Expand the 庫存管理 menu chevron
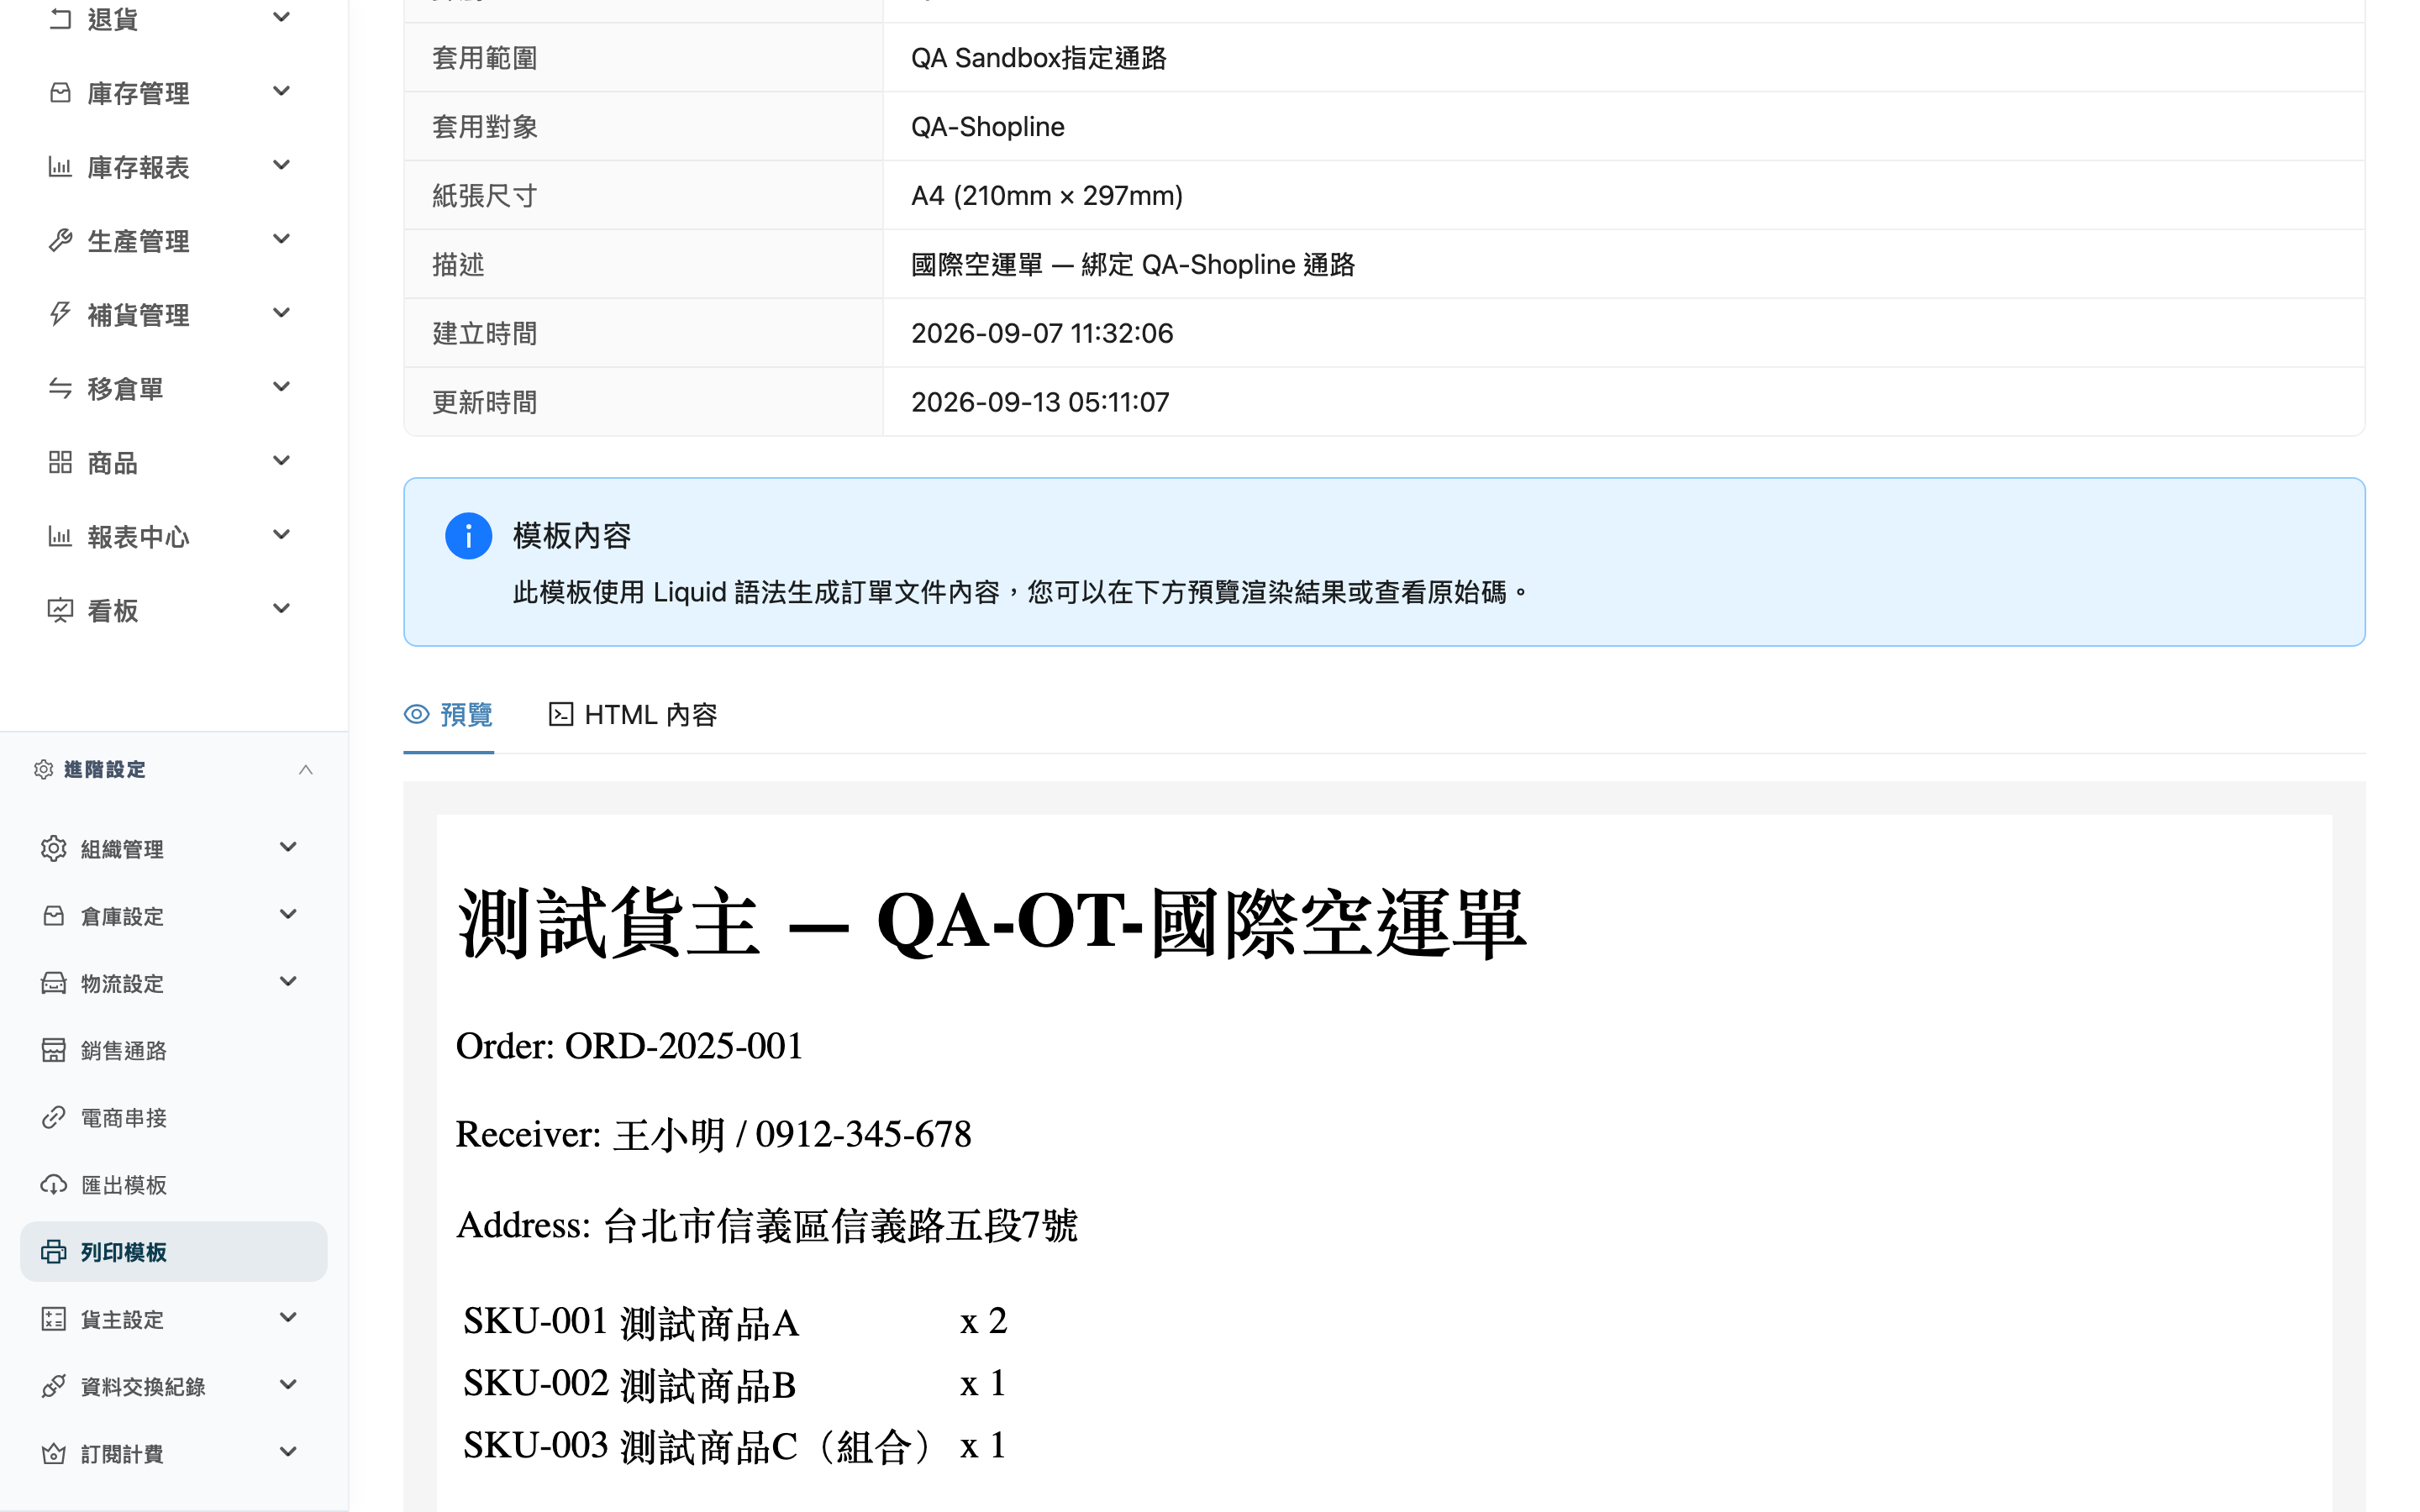This screenshot has width=2420, height=1512. pos(282,92)
